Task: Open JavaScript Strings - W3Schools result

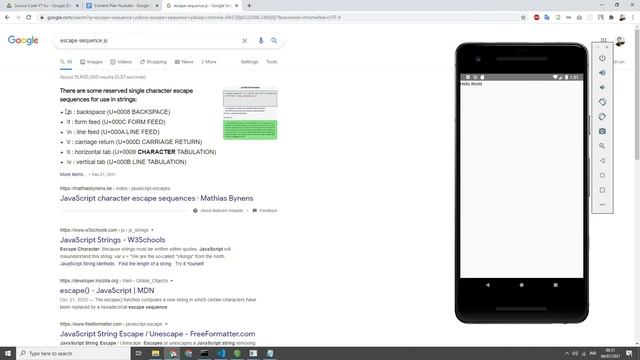Action: pyautogui.click(x=112, y=240)
